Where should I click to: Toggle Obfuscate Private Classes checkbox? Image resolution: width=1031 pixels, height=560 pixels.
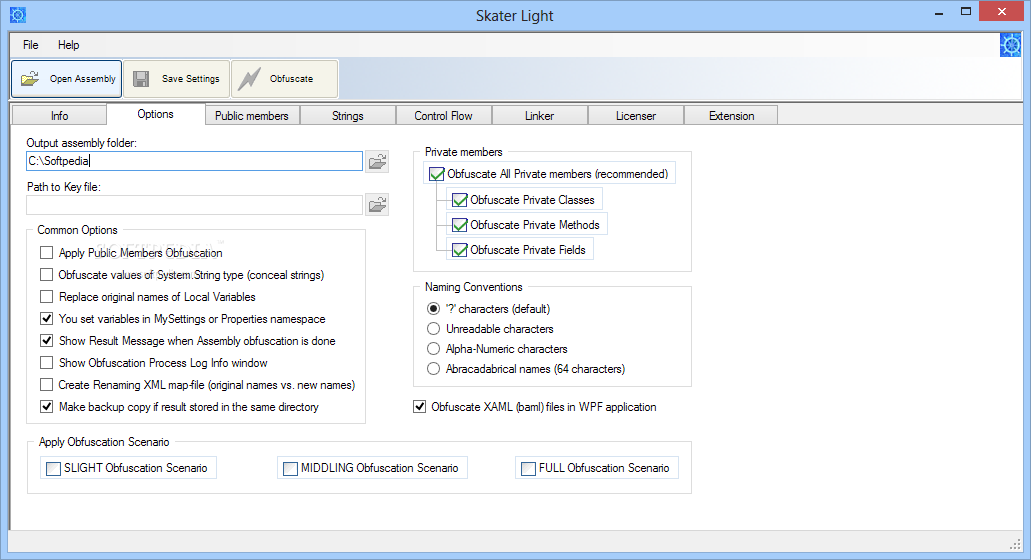click(460, 200)
